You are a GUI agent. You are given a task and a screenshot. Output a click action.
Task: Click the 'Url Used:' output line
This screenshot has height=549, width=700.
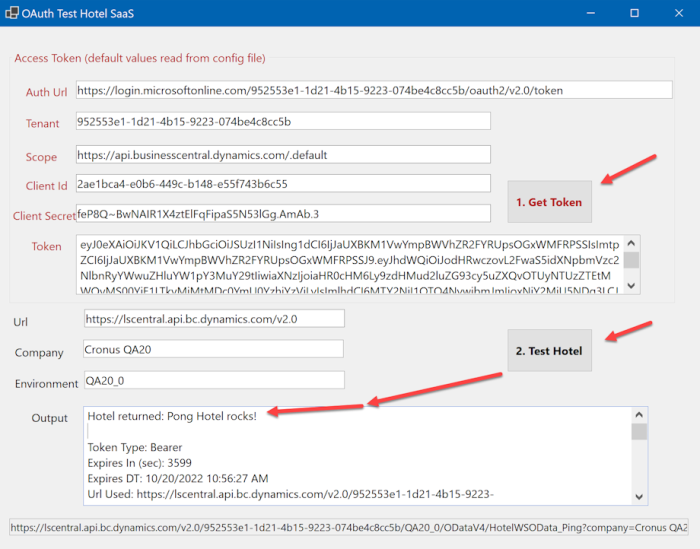point(291,494)
